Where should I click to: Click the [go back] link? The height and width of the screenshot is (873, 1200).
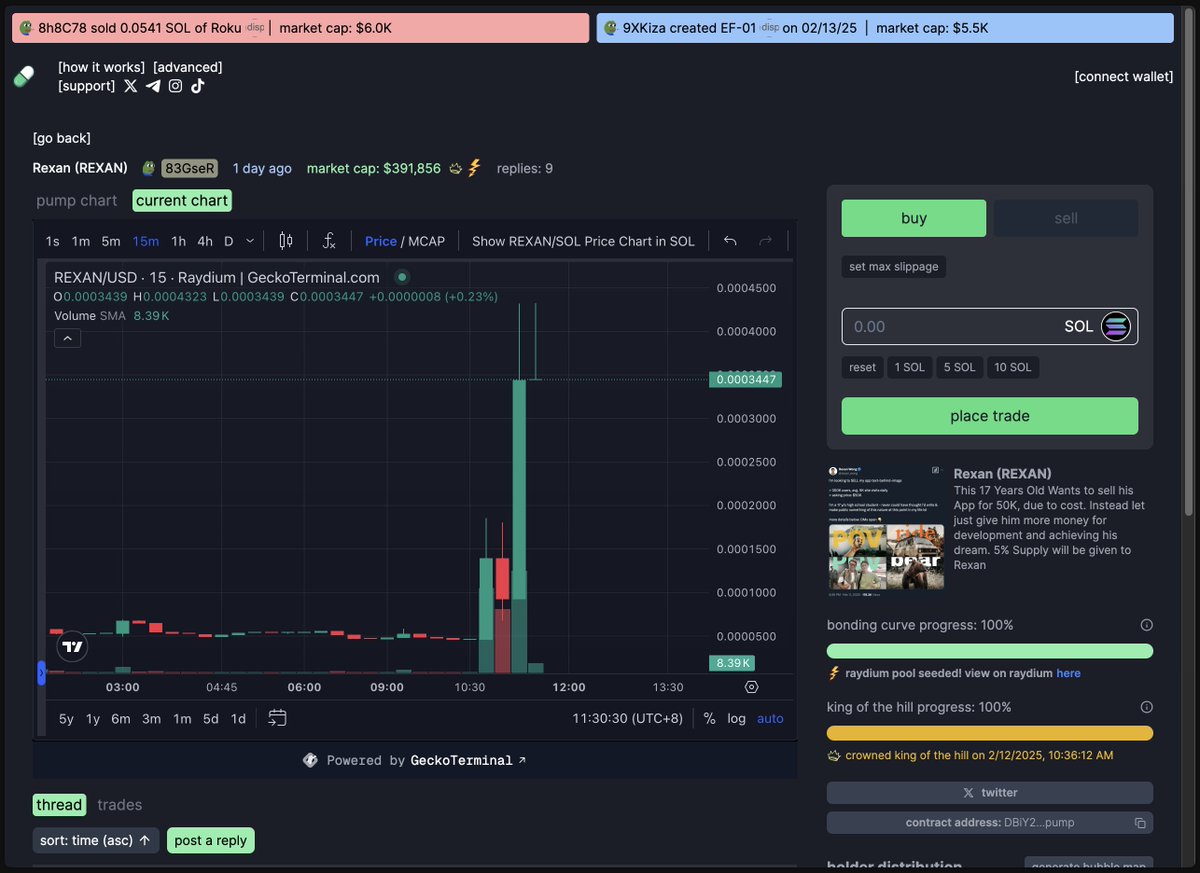click(x=62, y=138)
